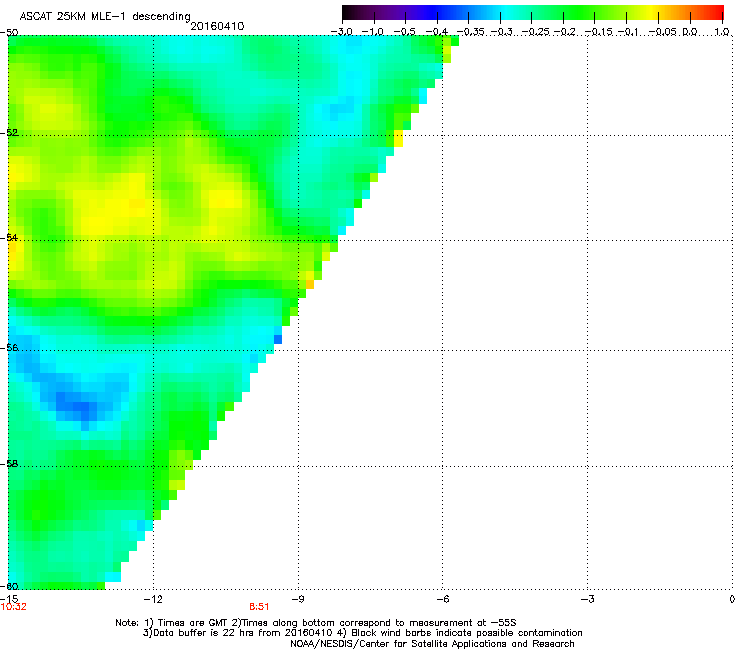
Task: Click the red '10:32' time stamp
Action: [14, 607]
